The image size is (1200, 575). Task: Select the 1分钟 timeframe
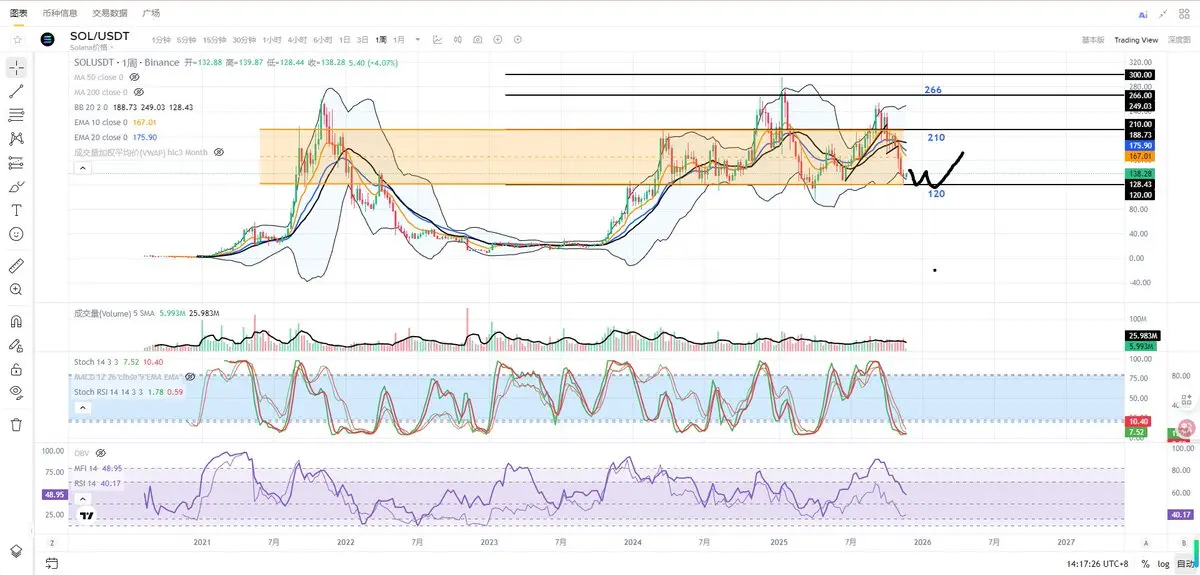[161, 39]
